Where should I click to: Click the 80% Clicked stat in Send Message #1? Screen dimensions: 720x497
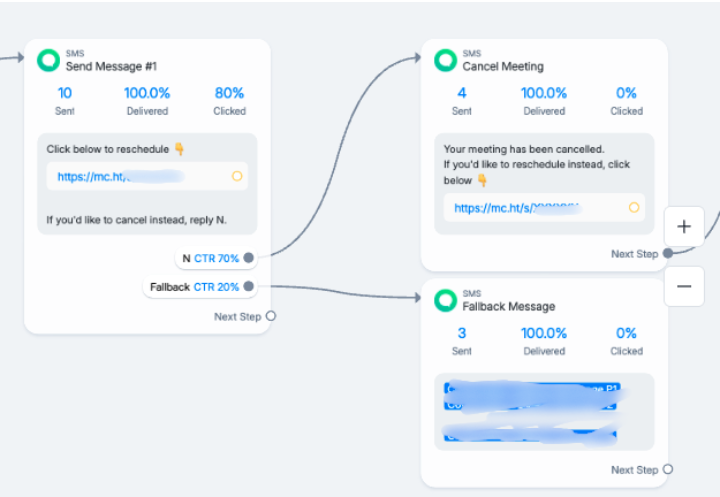pyautogui.click(x=230, y=101)
